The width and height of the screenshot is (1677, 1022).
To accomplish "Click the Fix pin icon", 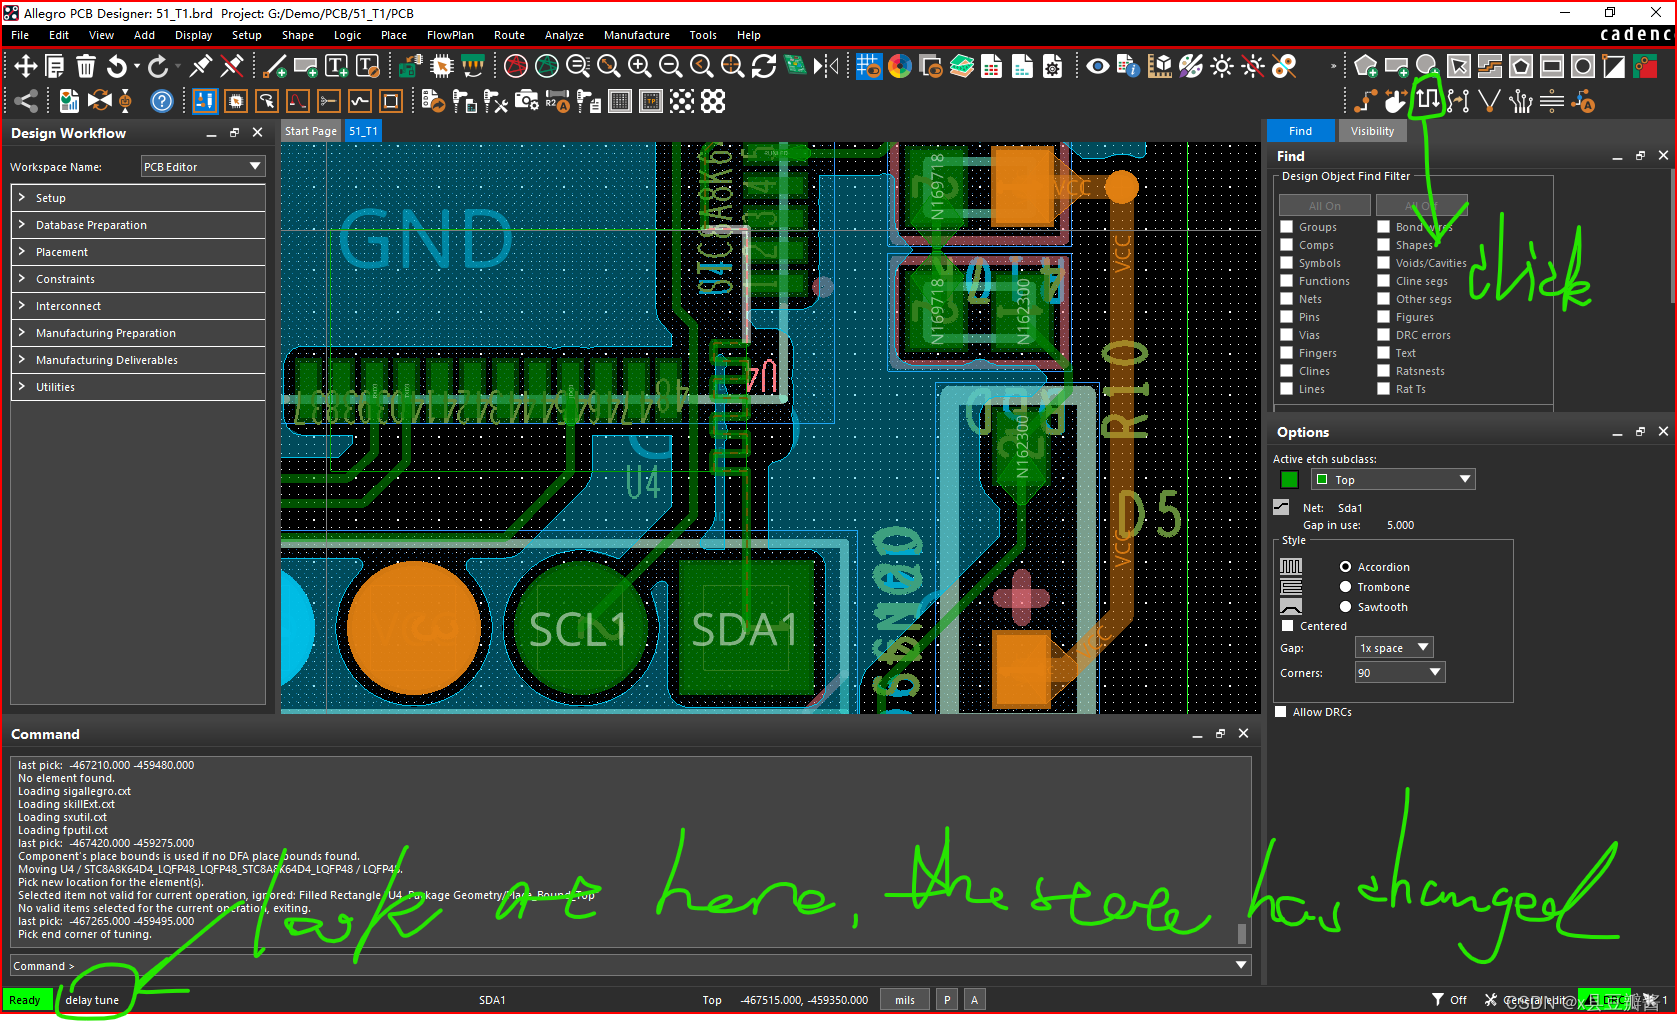I will point(201,66).
